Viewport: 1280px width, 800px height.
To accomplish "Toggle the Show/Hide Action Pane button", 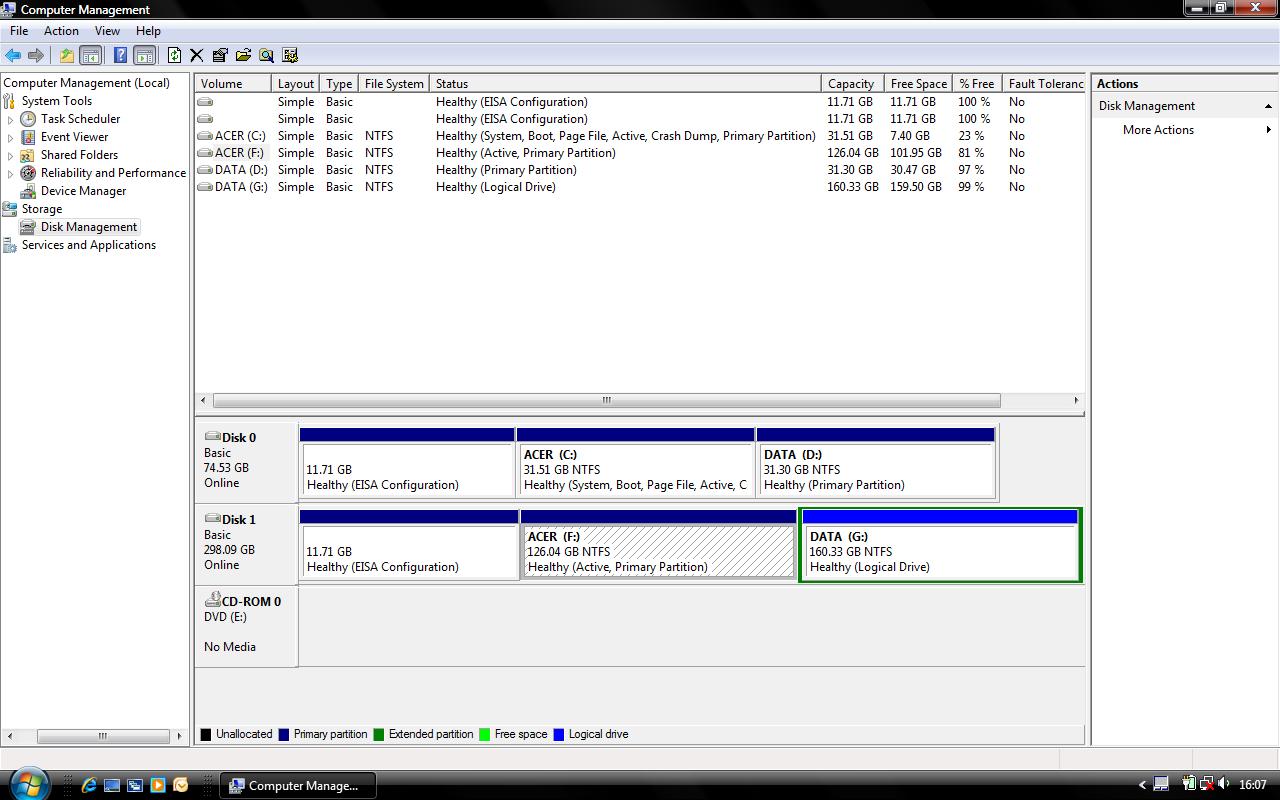I will point(144,56).
